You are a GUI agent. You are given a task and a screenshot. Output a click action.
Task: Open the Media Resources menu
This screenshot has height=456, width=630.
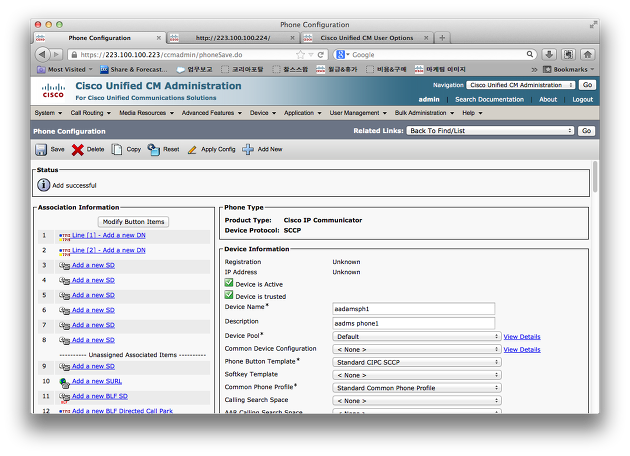tap(146, 113)
